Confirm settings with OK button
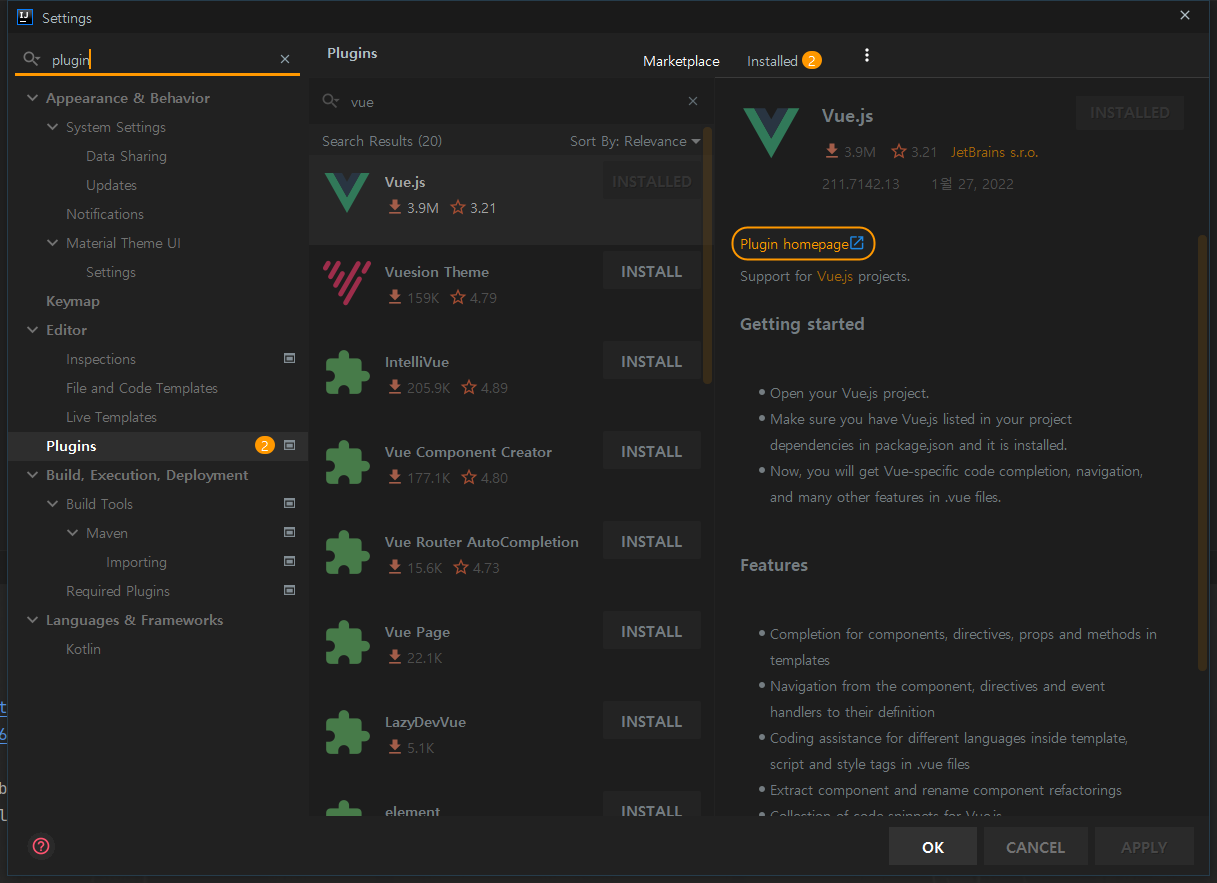Viewport: 1217px width, 883px height. point(933,847)
